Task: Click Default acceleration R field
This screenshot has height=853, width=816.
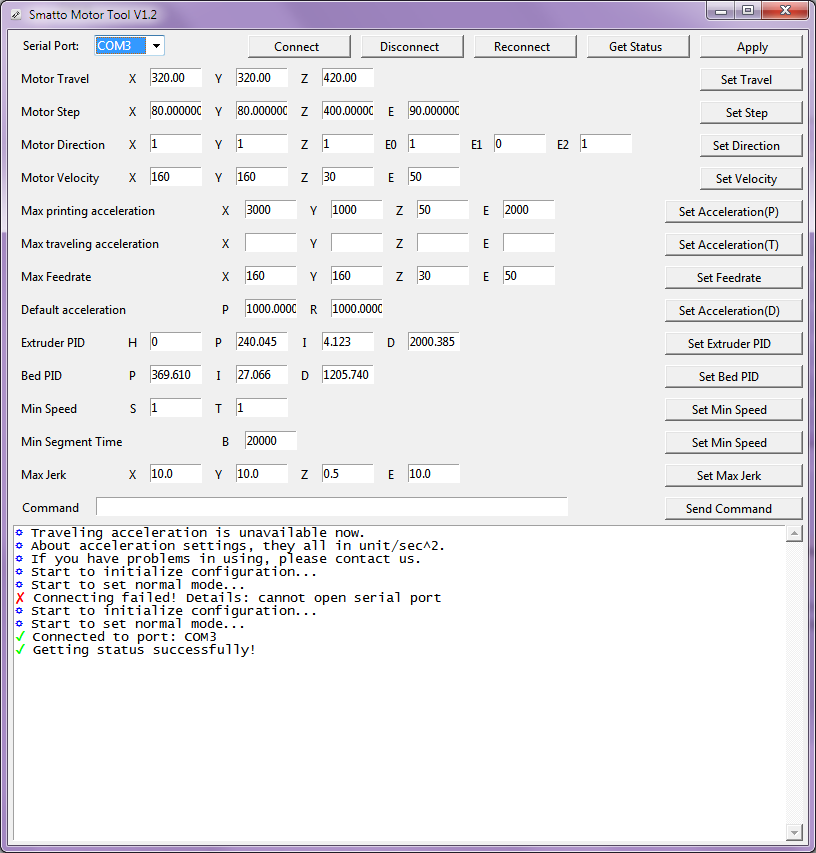Action: pos(356,309)
